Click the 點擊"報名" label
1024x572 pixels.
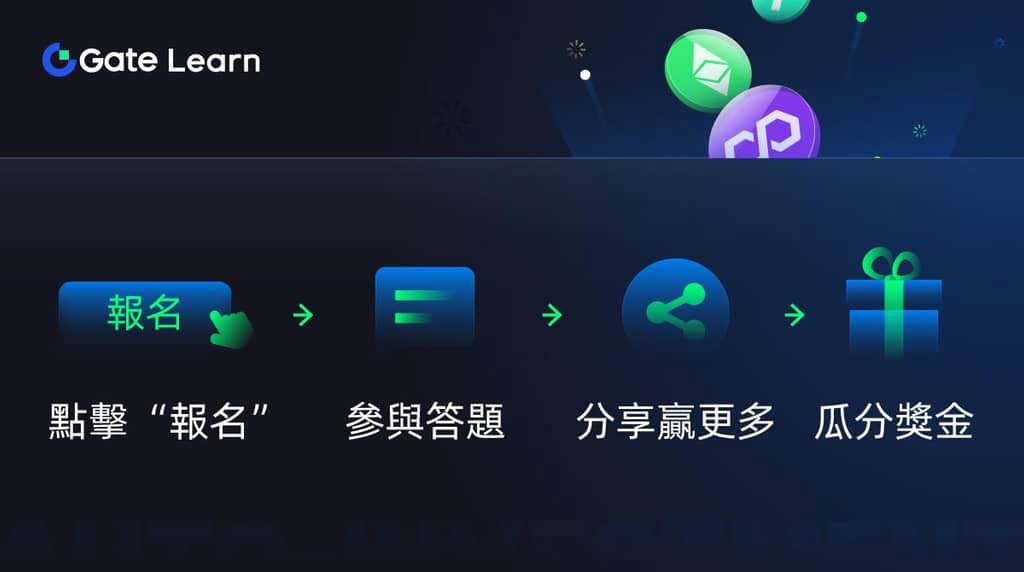159,421
